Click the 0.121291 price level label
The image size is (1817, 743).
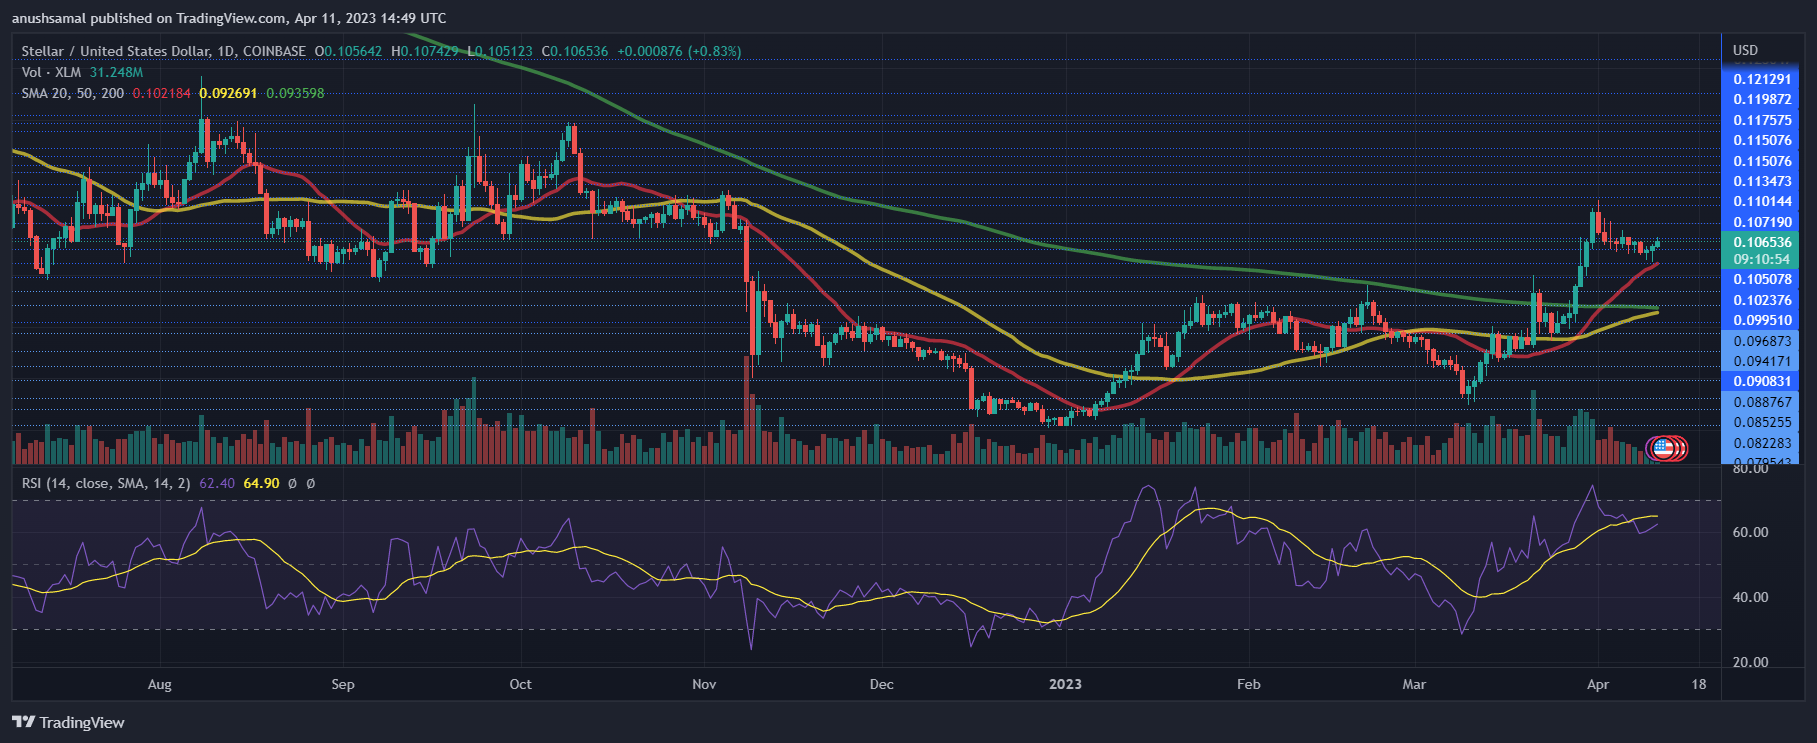click(x=1762, y=79)
